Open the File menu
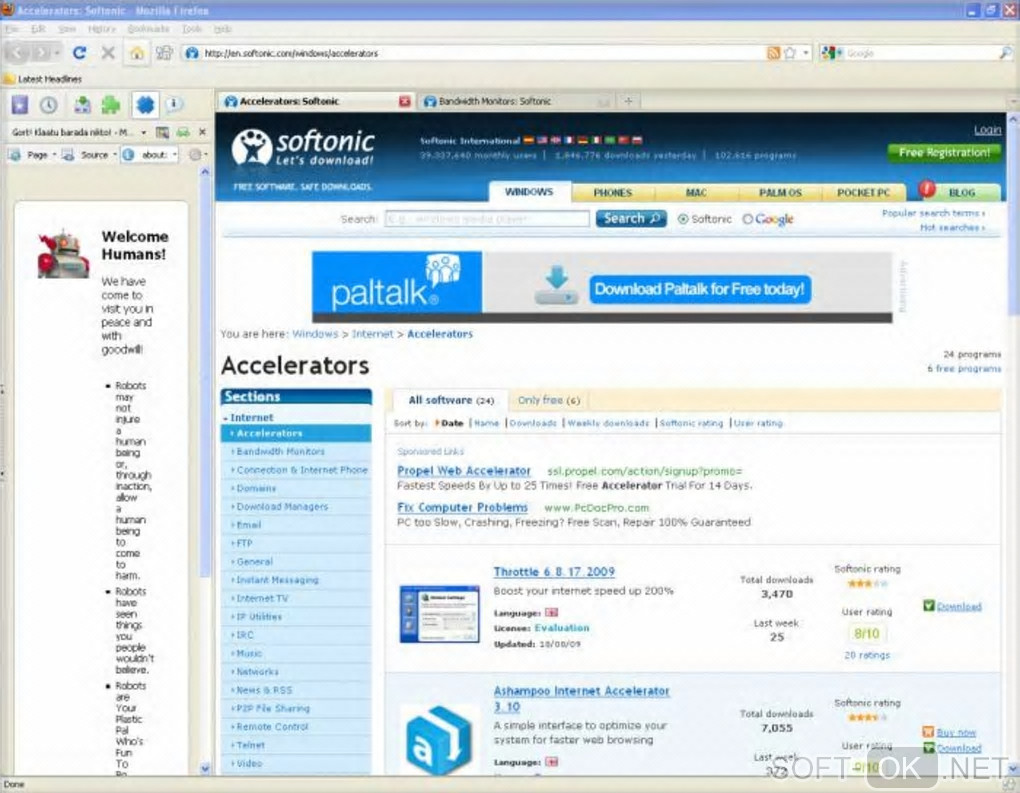 pos(12,29)
